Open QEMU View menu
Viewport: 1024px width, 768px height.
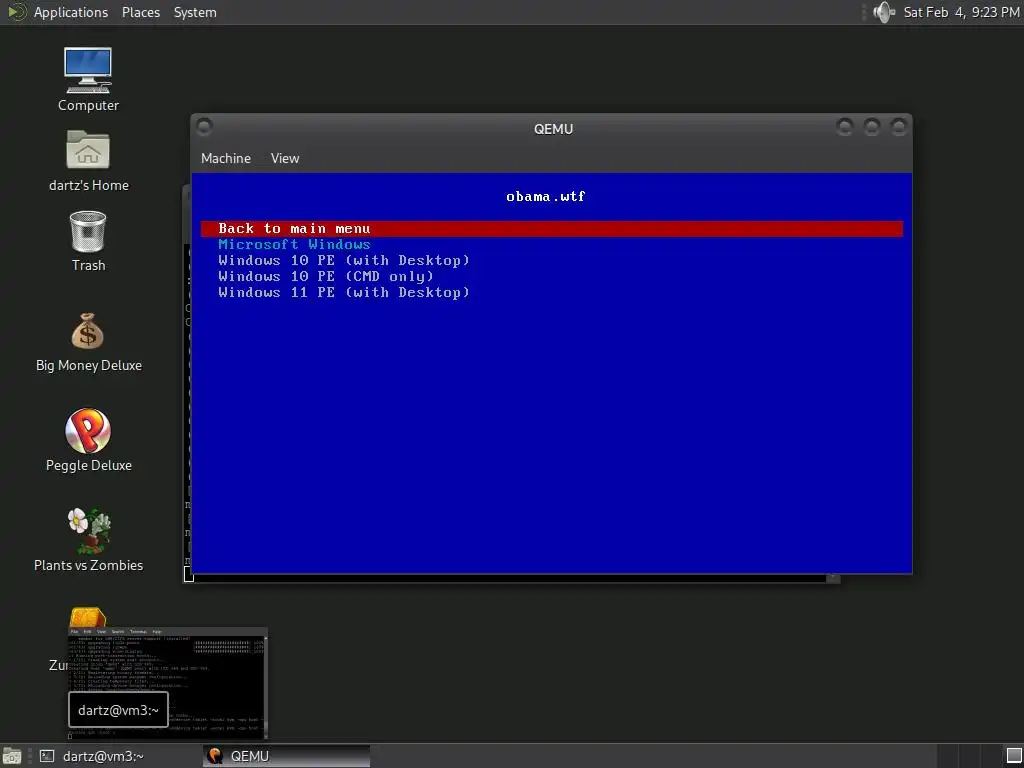pos(285,158)
